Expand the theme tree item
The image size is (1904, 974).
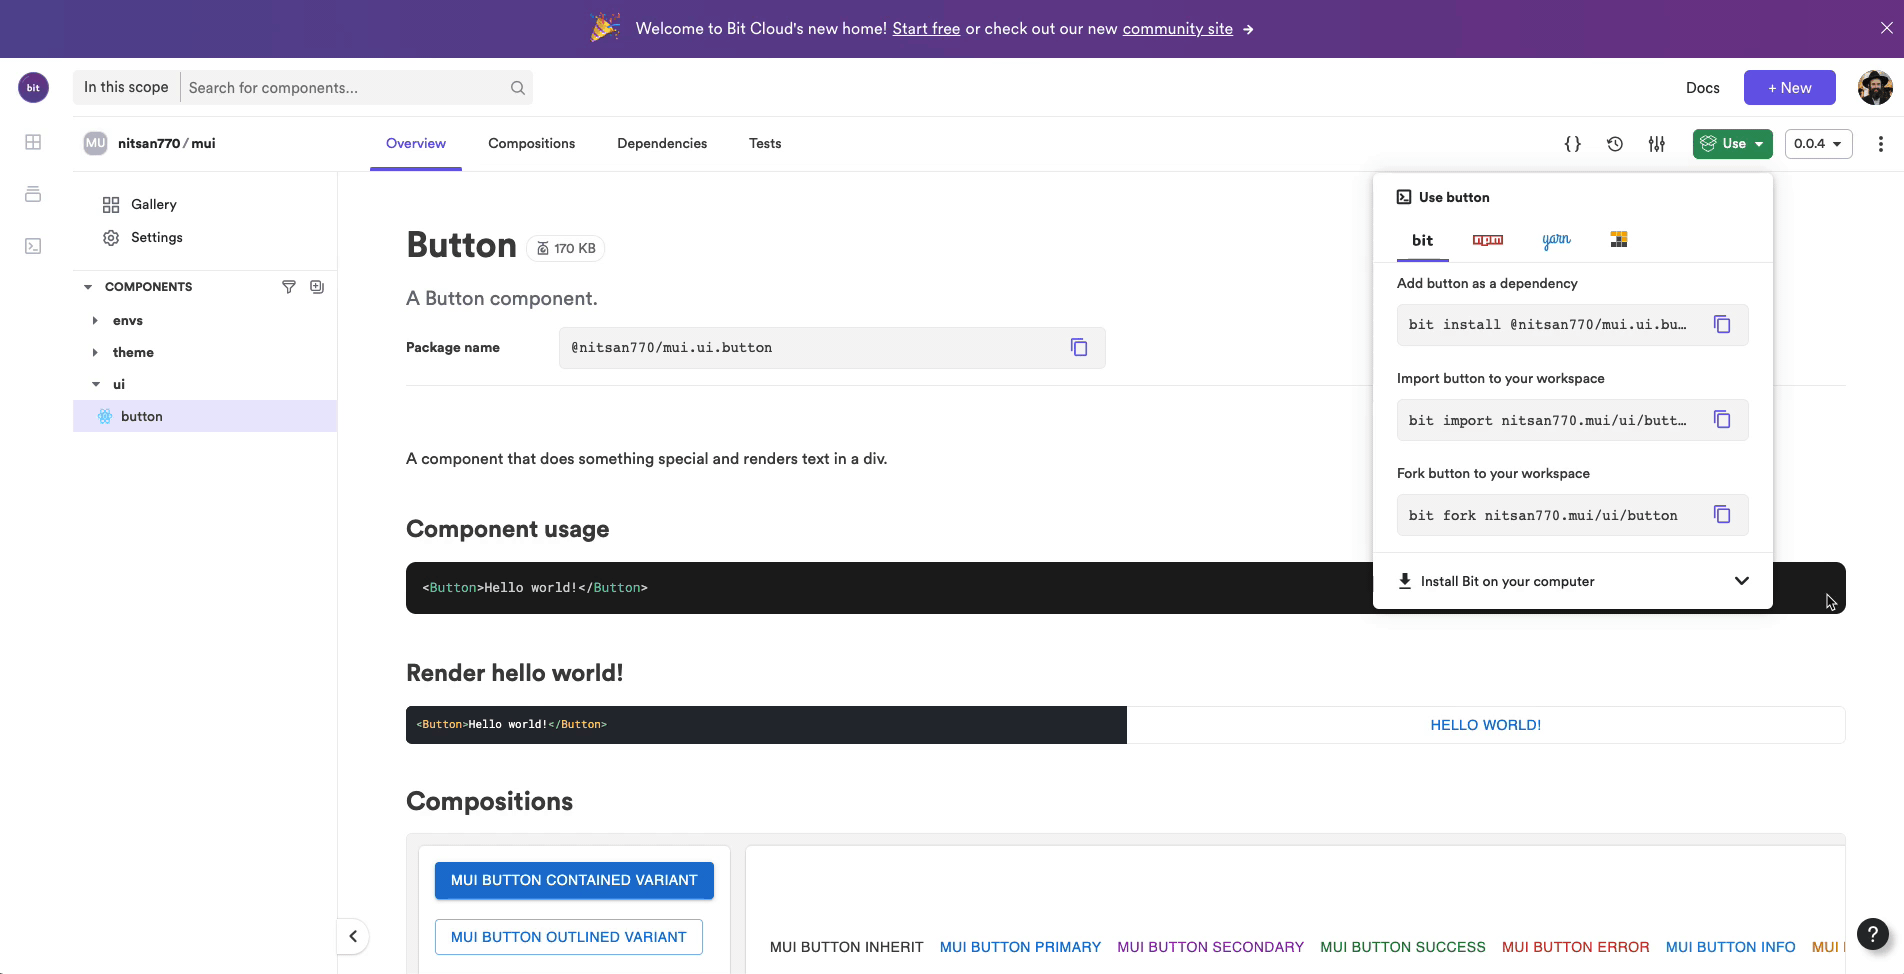click(96, 352)
